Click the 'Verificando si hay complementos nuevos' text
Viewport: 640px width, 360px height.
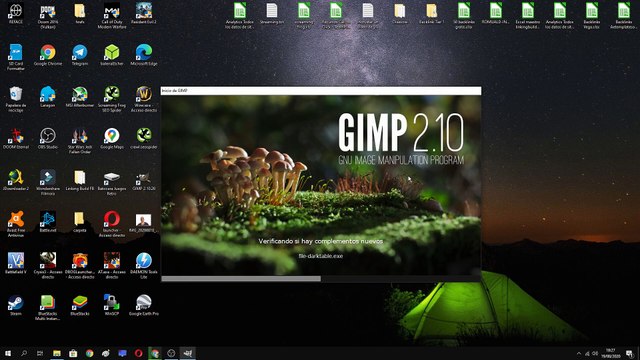(320, 241)
